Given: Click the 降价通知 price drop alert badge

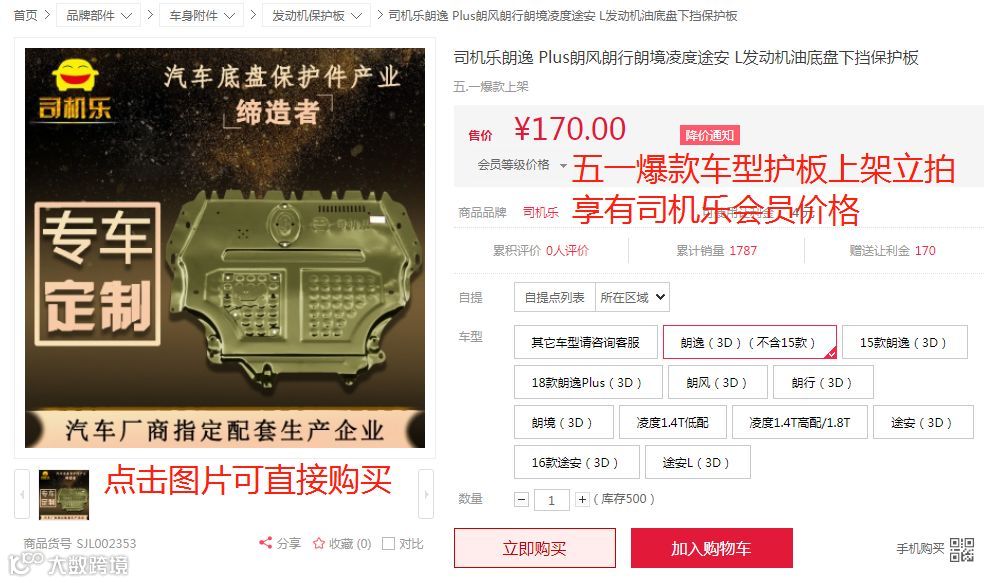Looking at the screenshot, I should (709, 135).
